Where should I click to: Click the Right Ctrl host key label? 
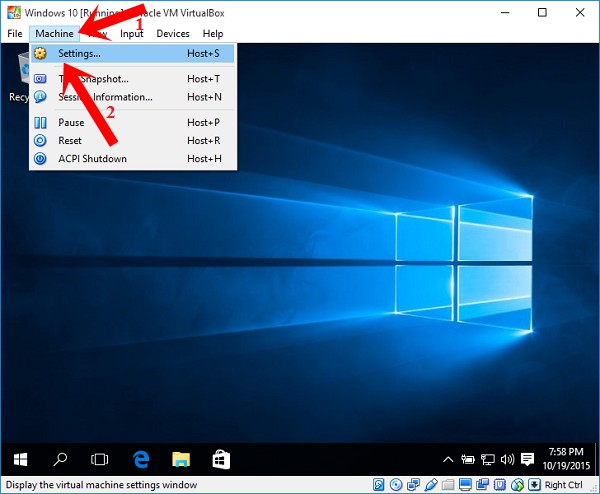[x=564, y=485]
